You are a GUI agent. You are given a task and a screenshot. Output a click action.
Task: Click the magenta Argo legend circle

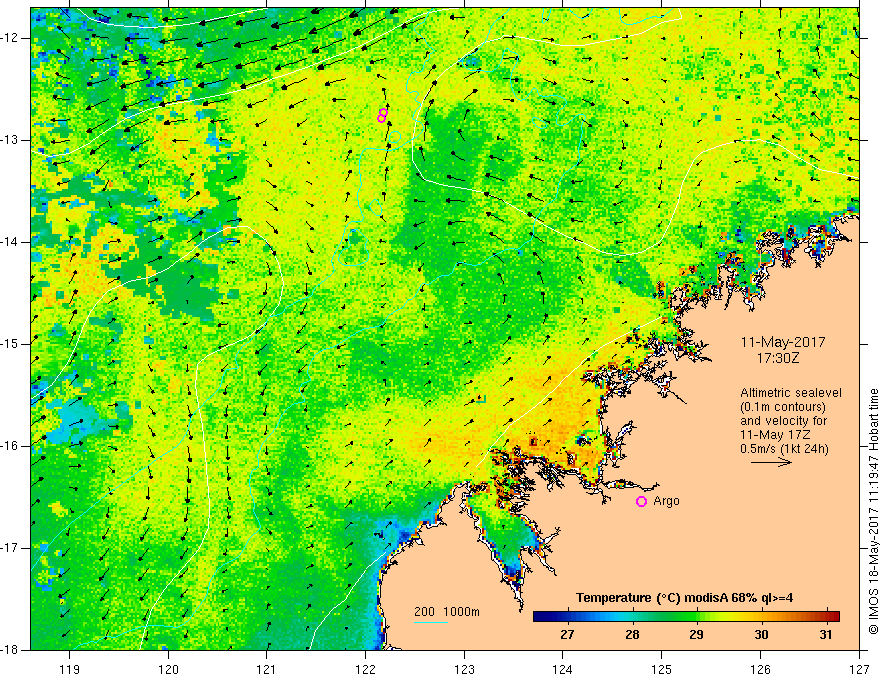click(641, 501)
